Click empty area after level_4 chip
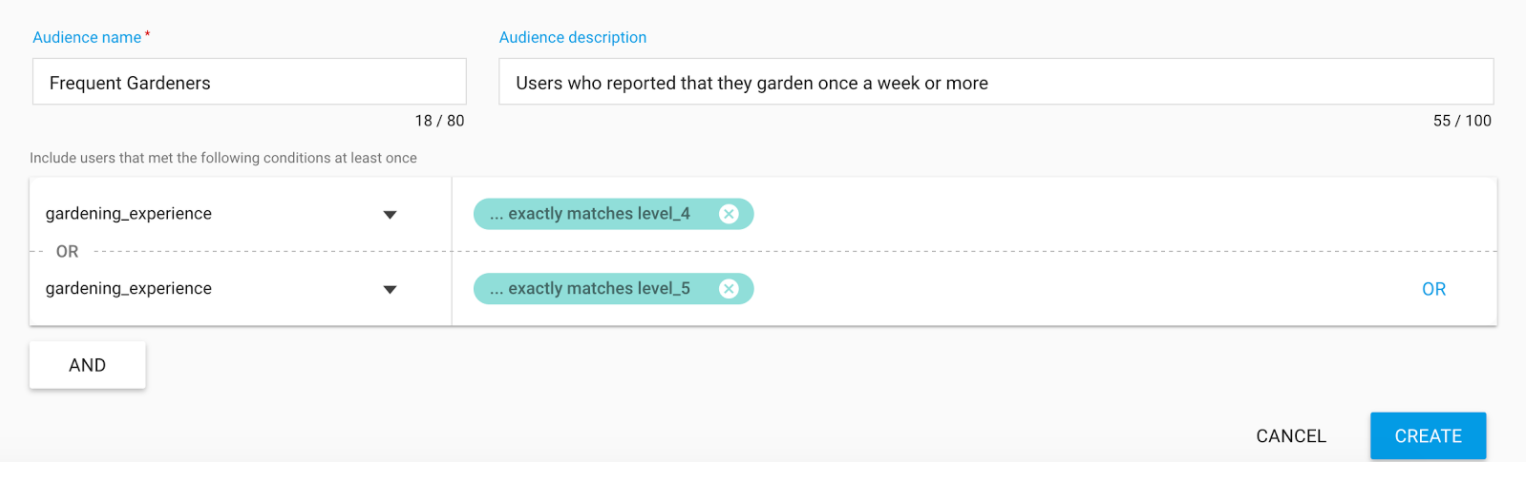 (1100, 214)
